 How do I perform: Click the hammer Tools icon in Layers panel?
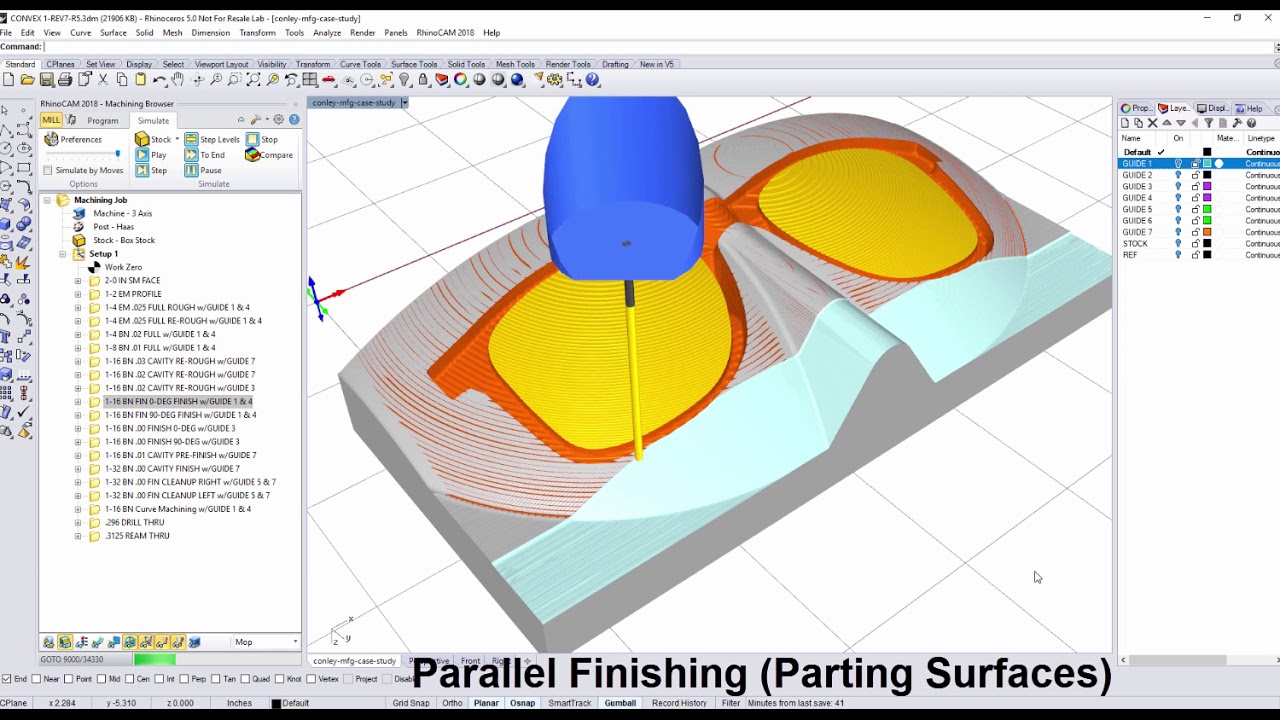coord(1237,123)
